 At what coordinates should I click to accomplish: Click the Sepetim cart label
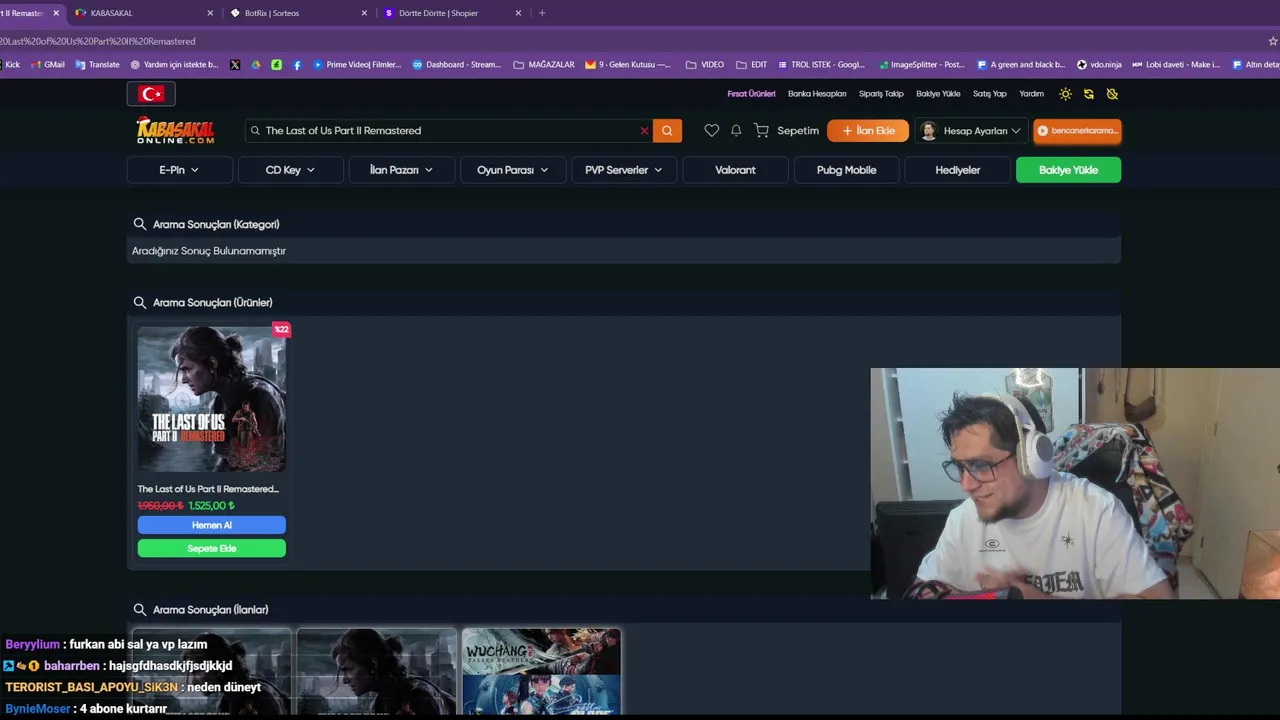[798, 130]
